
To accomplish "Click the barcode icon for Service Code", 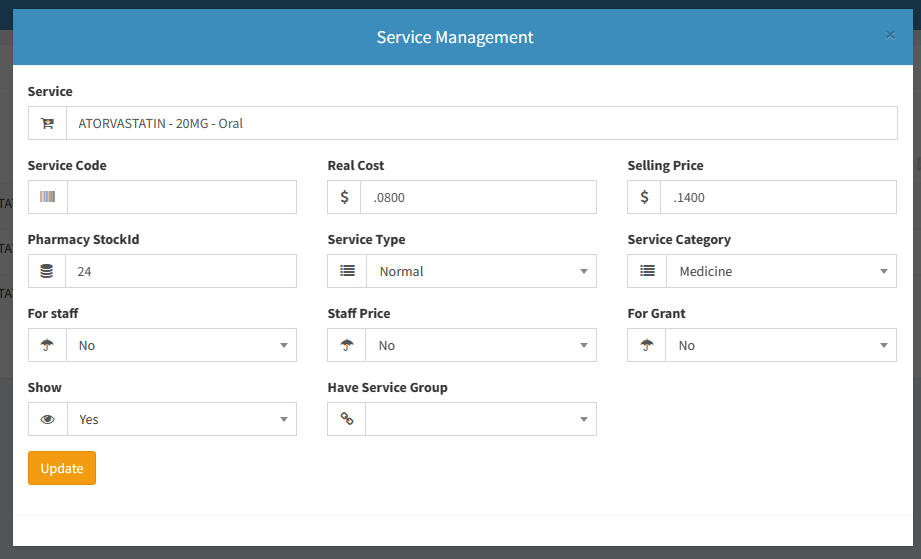I will coord(48,198).
